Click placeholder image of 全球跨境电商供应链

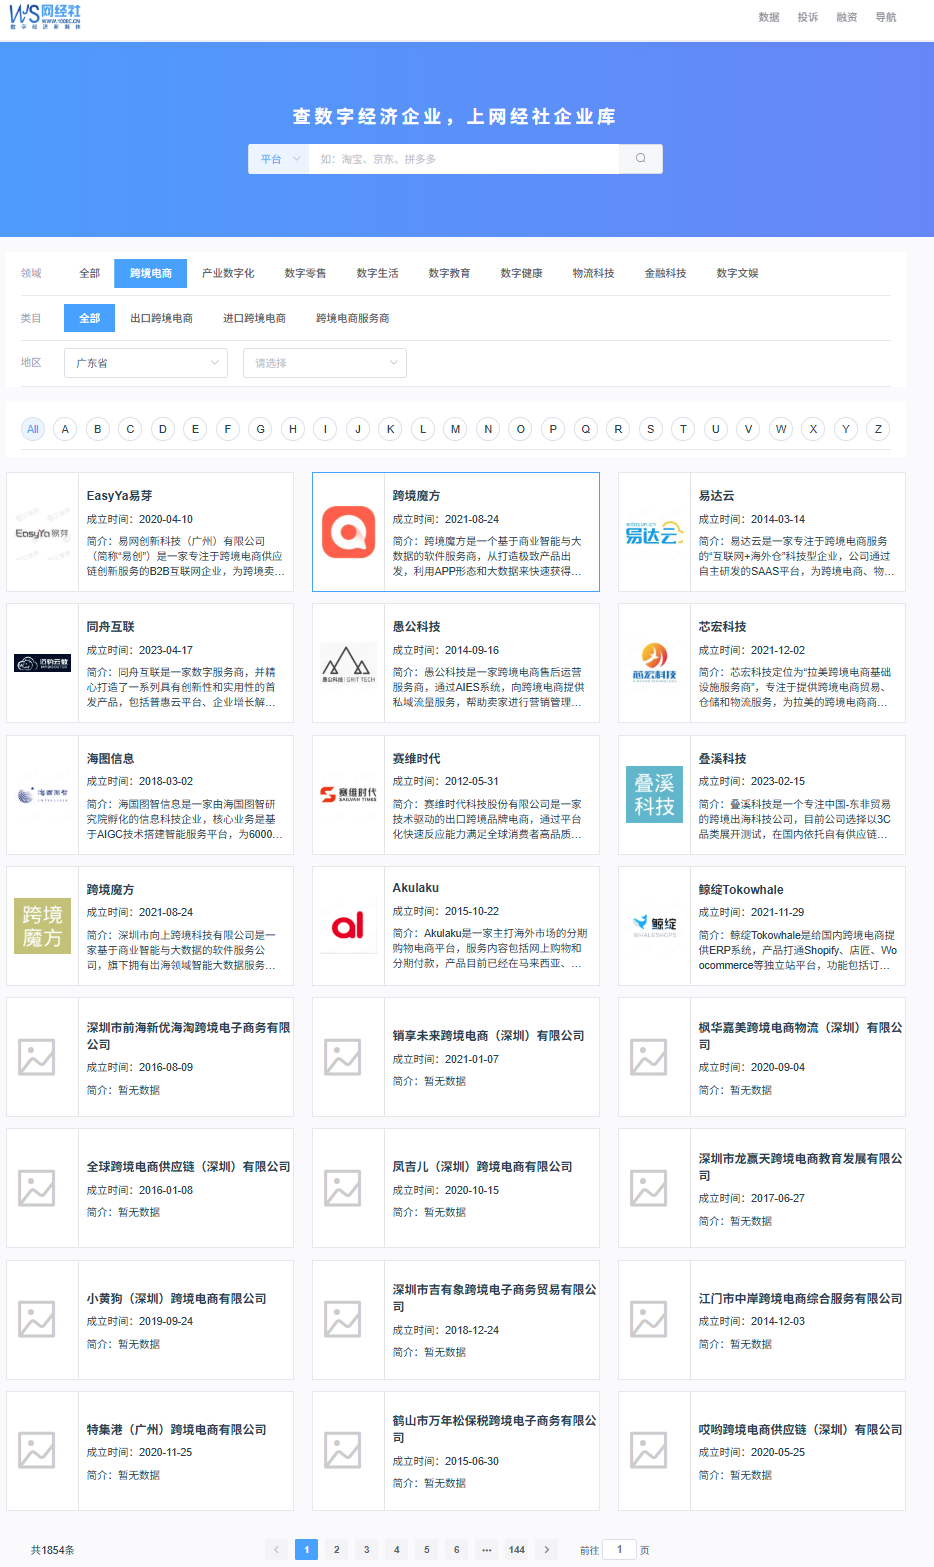37,1188
